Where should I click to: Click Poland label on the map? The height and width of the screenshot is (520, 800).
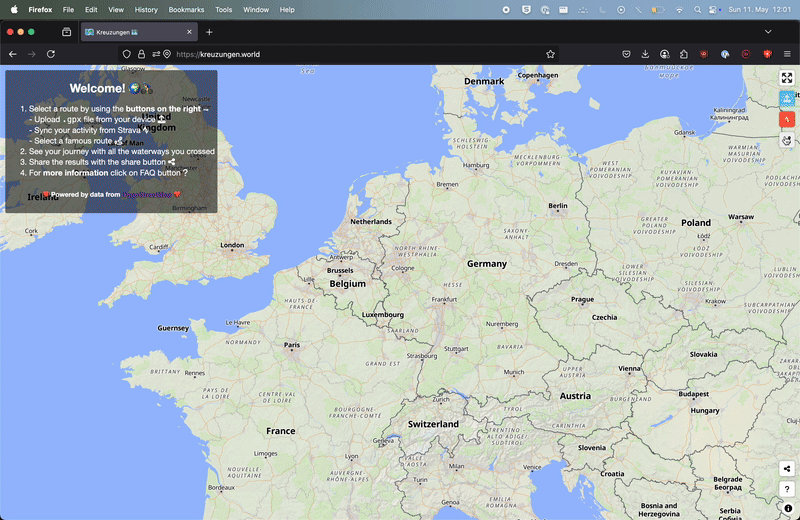pos(695,223)
